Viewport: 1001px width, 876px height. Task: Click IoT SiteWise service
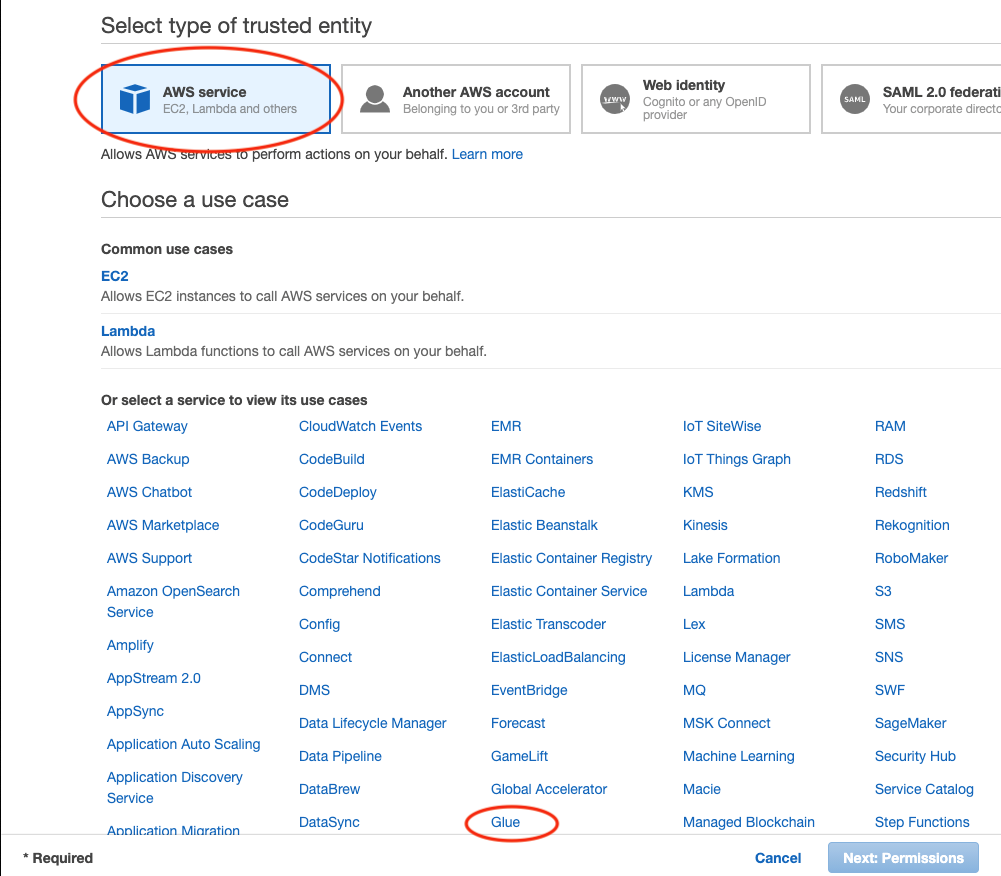tap(722, 426)
